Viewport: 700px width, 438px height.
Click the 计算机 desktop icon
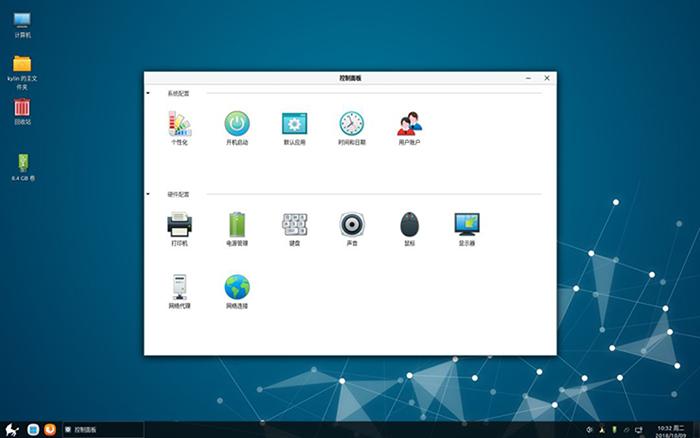pos(22,21)
